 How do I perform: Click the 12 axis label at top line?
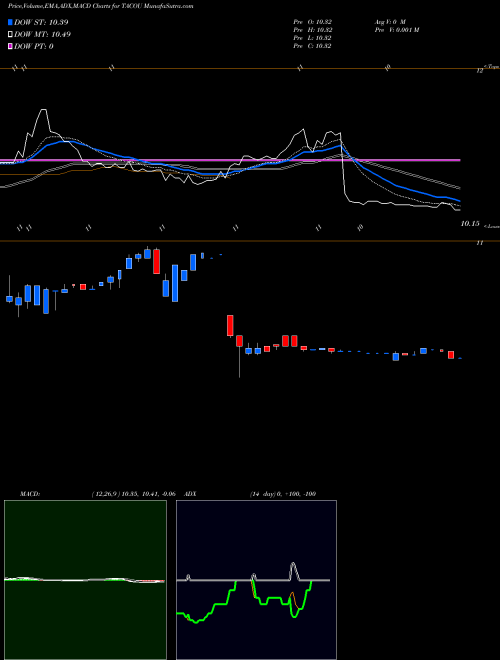pos(479,72)
